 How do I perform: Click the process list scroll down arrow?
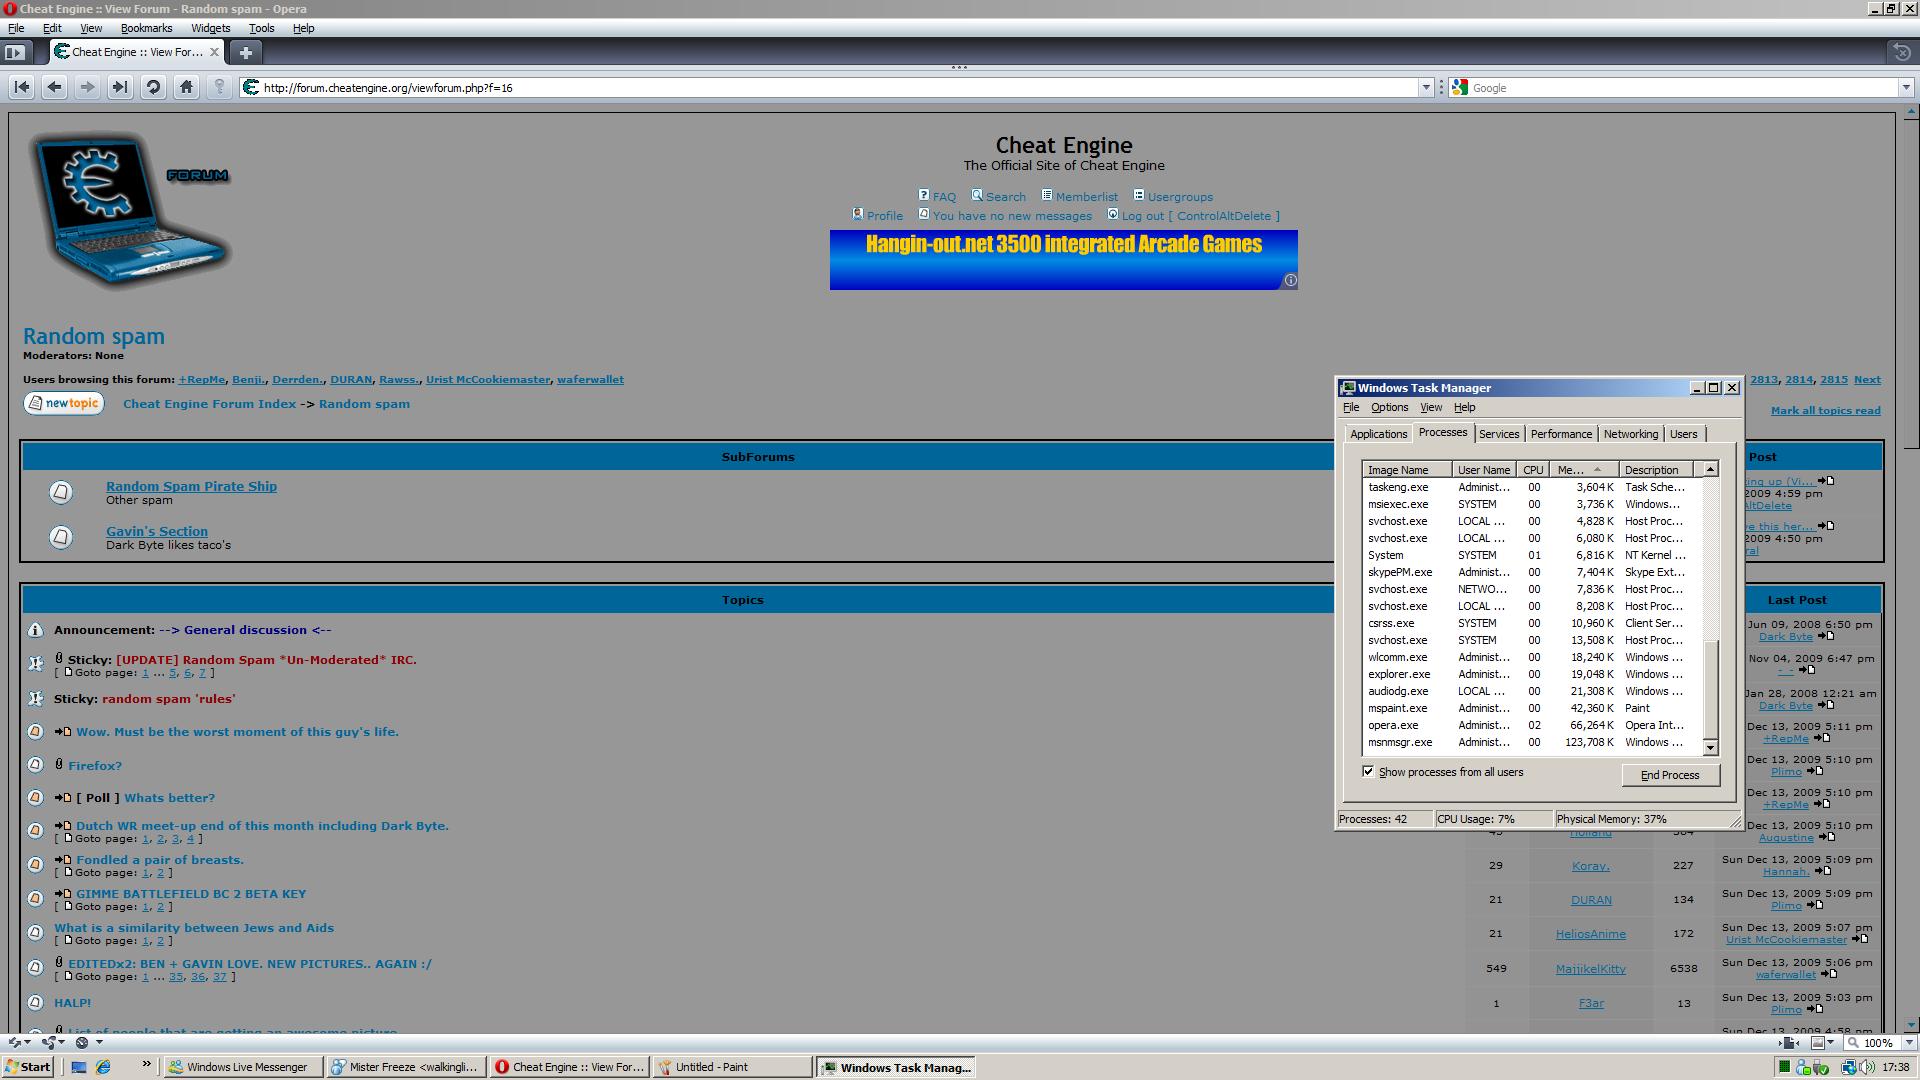[1710, 748]
